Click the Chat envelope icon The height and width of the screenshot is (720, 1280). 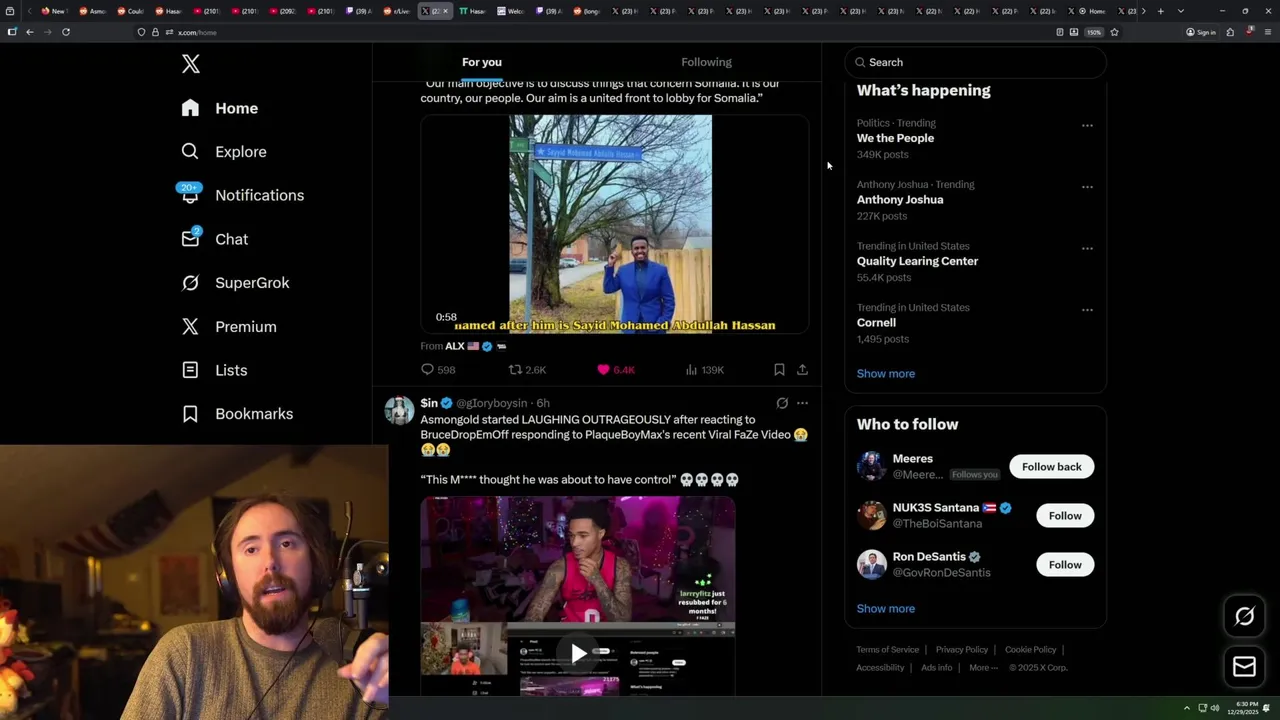[x=190, y=239]
